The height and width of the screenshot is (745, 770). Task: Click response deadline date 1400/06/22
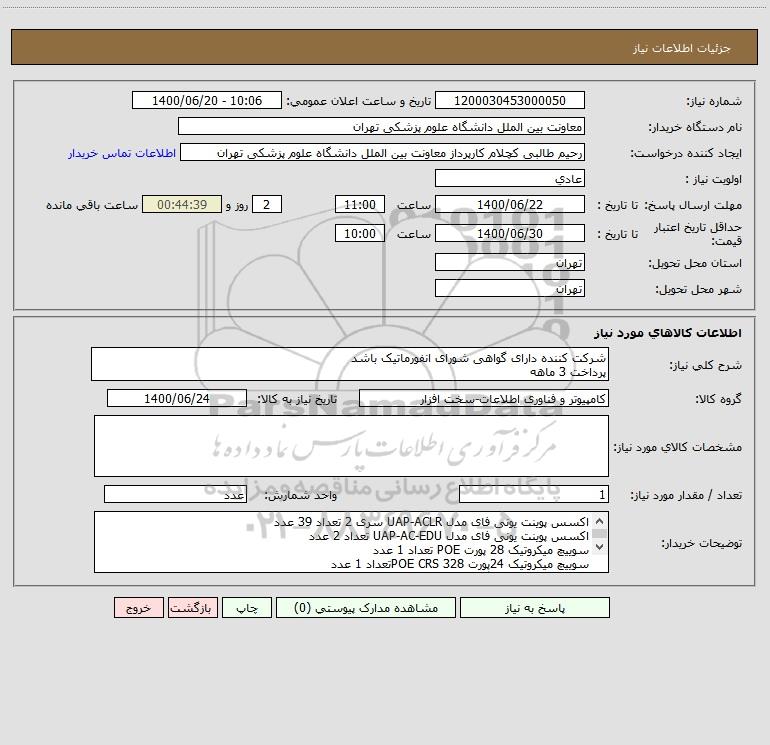tap(510, 204)
